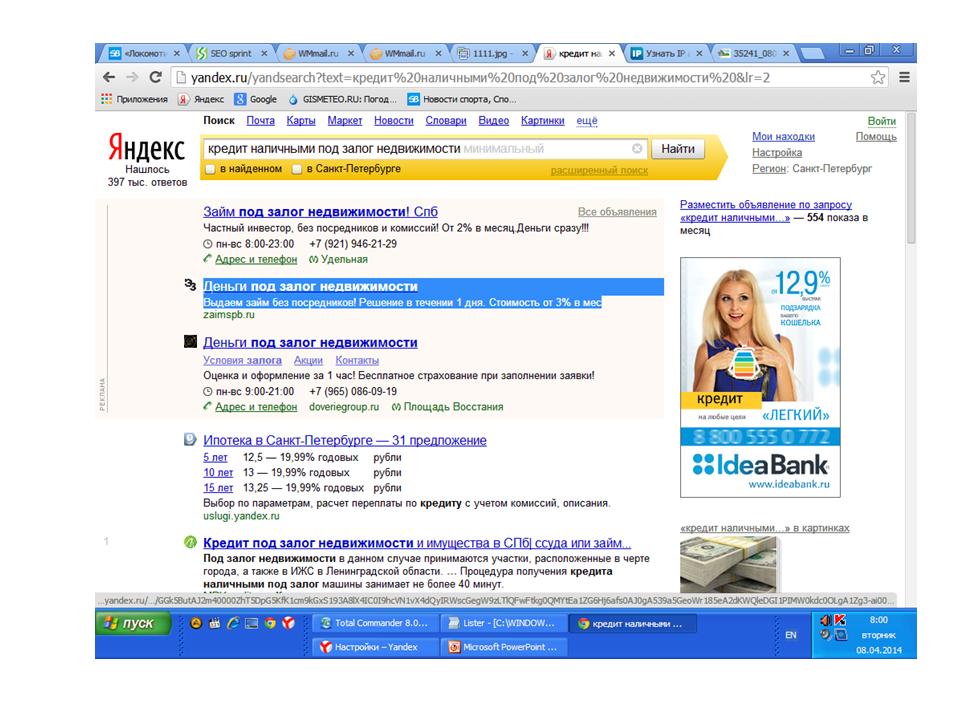Reload the page with refresh icon

(156, 77)
